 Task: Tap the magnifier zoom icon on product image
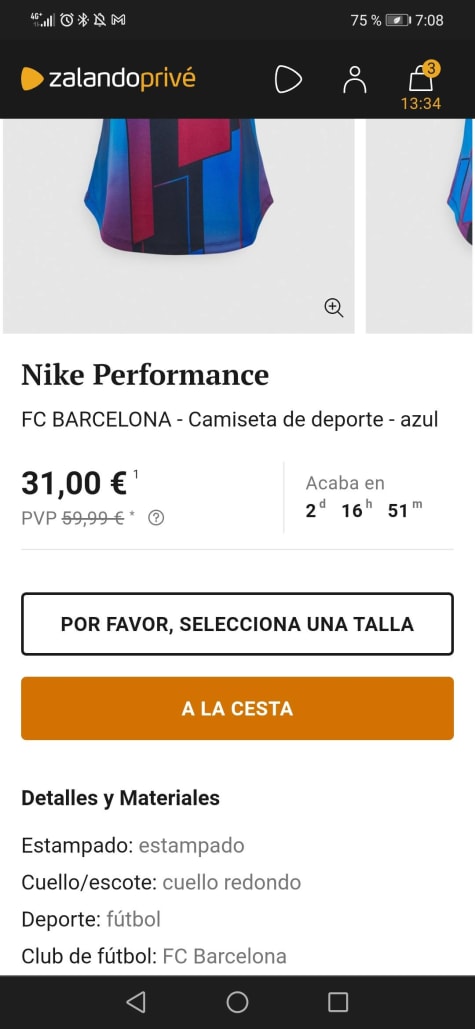tap(334, 307)
